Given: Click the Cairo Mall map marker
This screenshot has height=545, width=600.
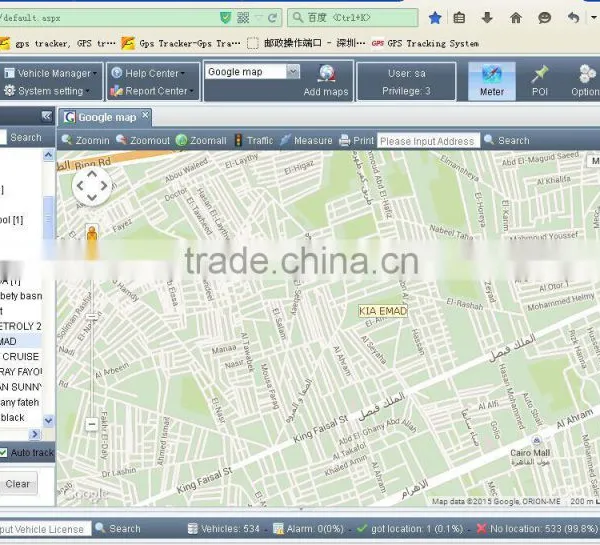Looking at the screenshot, I should (536, 441).
